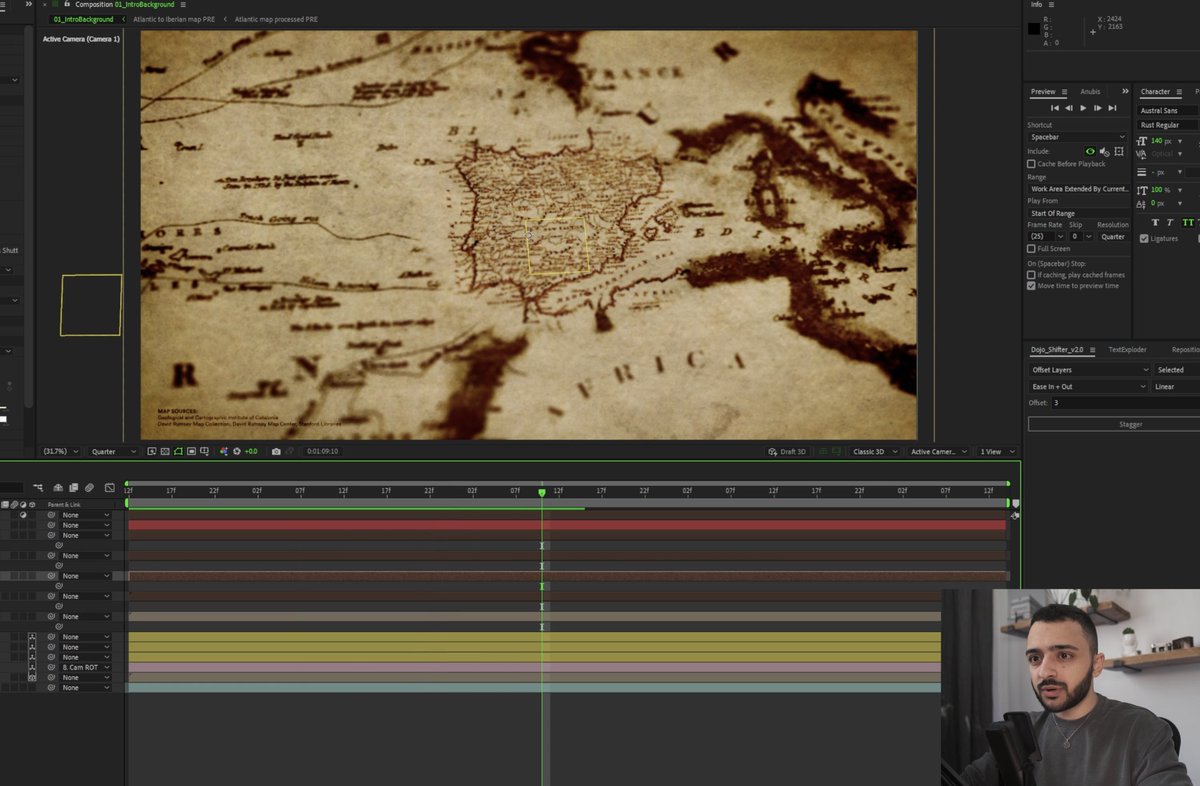
Task: Open Atlantic map processed PRE breadcrumb
Action: pyautogui.click(x=276, y=19)
